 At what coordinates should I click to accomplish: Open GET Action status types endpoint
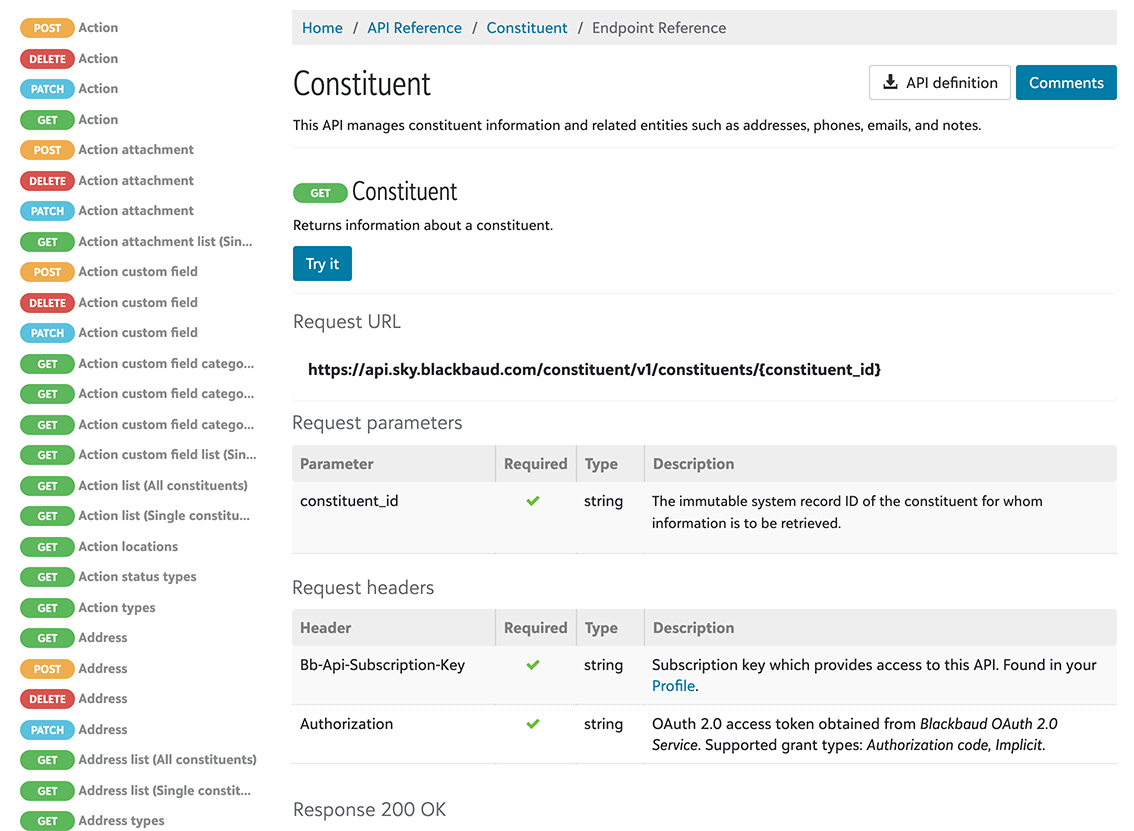click(x=137, y=577)
